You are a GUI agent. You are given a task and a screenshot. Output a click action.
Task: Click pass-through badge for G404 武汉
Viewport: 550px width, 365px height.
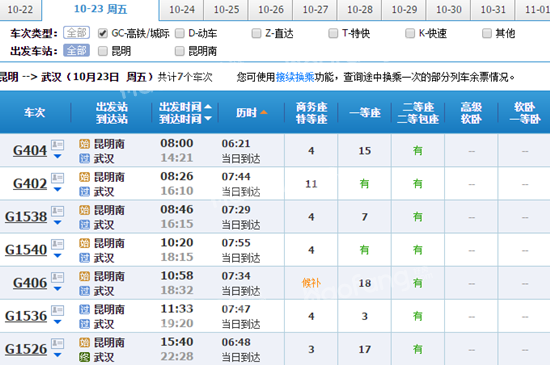(85, 159)
